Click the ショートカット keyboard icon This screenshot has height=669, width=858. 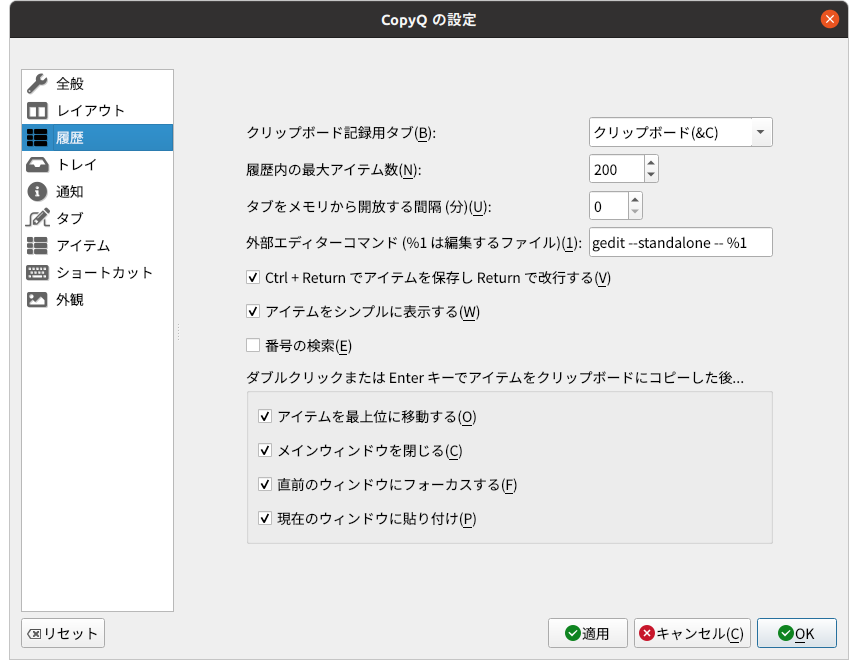pos(37,272)
